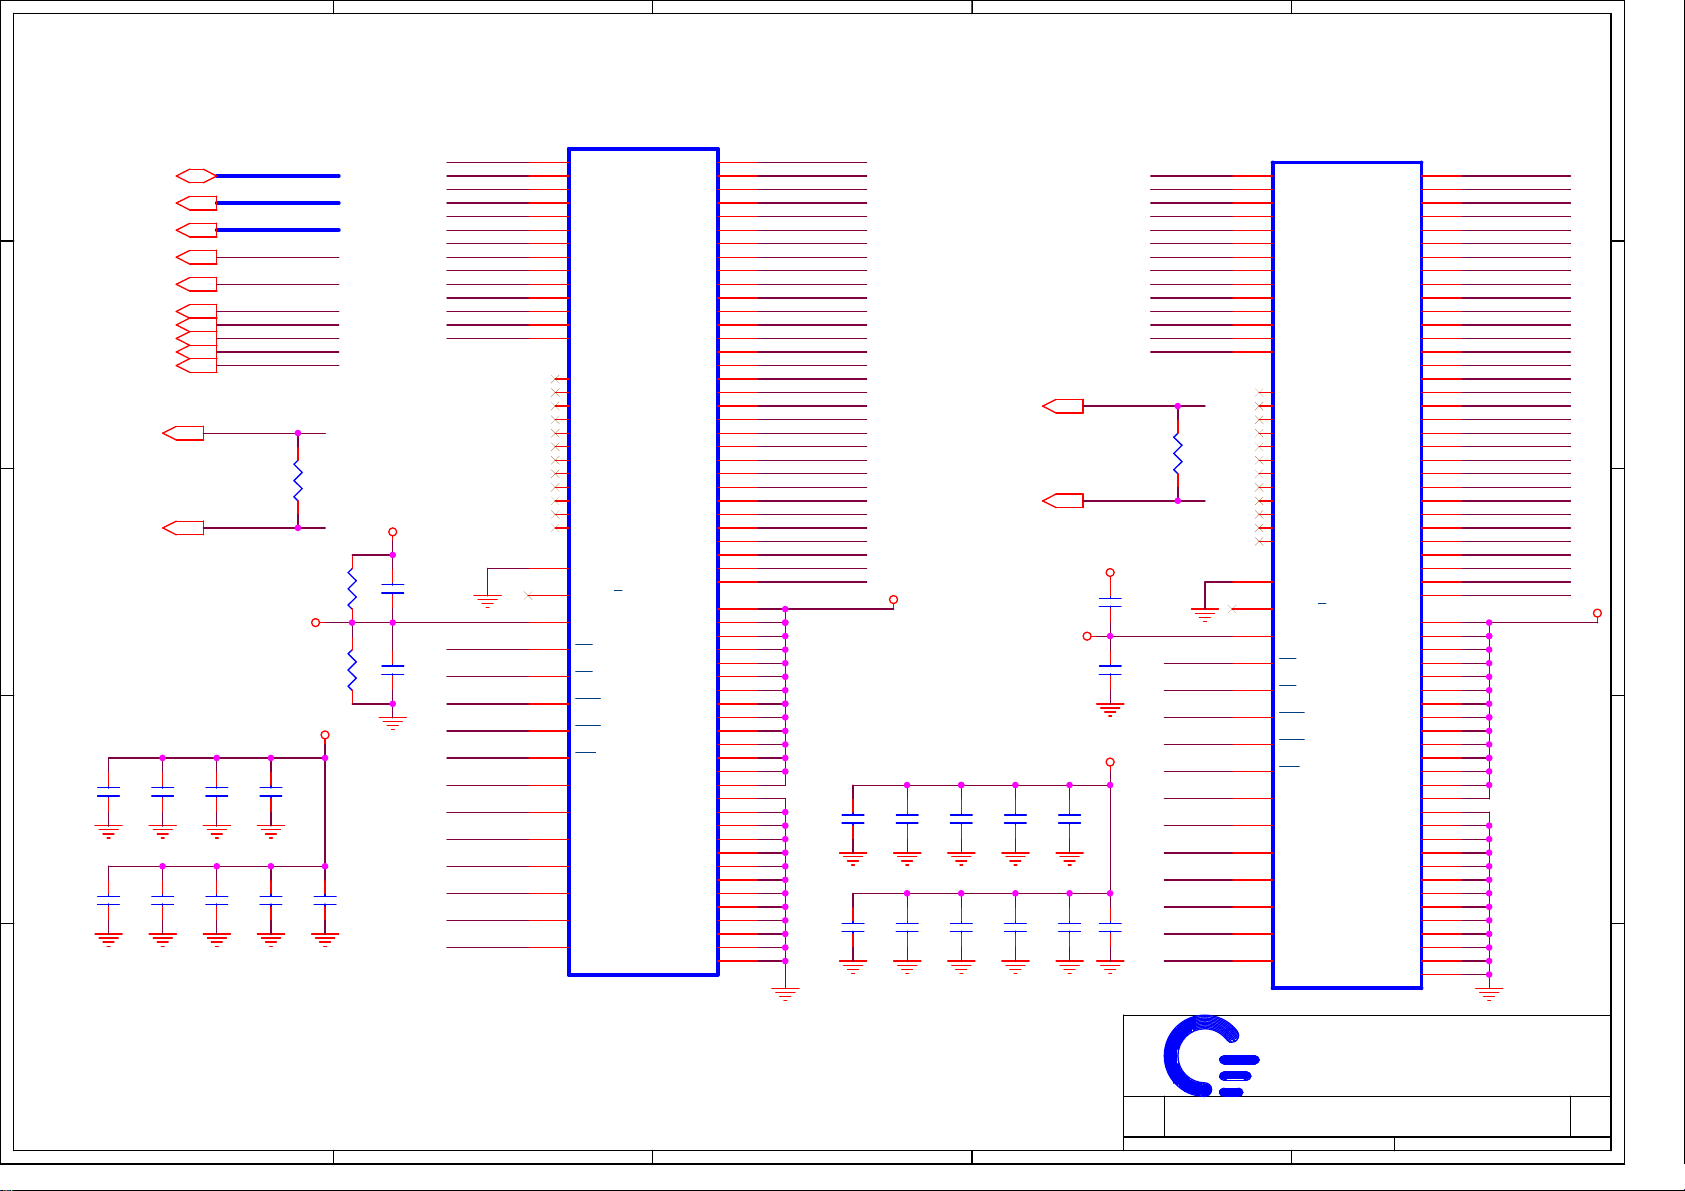Click power circle above center decoupling capacitor bank
Viewport: 1685px width, 1191px height.
tap(1110, 762)
